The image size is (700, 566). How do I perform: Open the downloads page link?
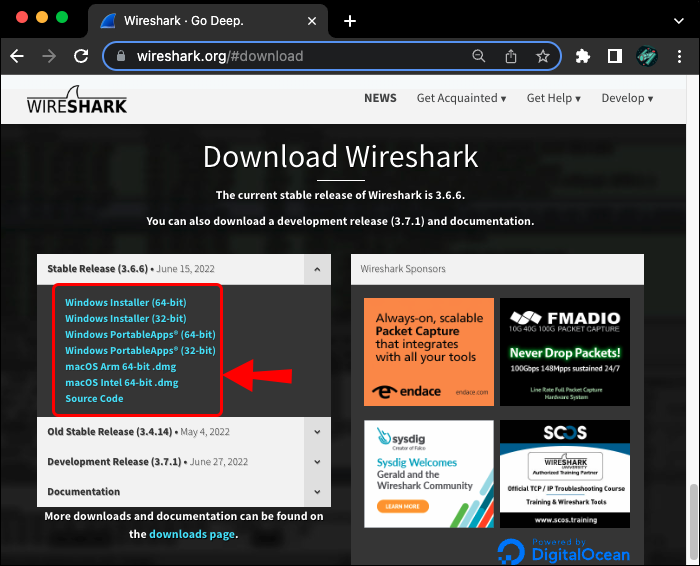pos(192,534)
